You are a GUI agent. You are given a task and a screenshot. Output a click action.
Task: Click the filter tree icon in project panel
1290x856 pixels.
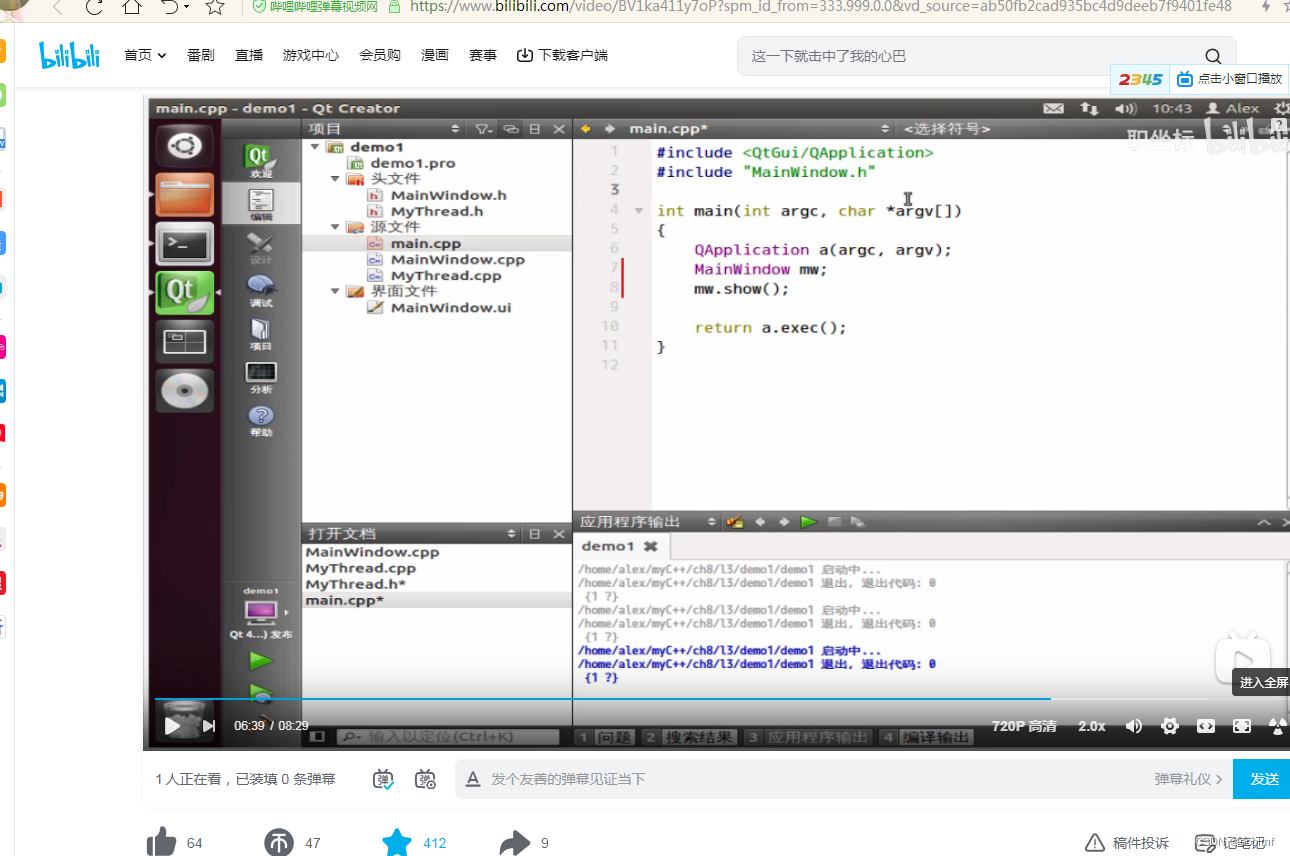pos(483,129)
